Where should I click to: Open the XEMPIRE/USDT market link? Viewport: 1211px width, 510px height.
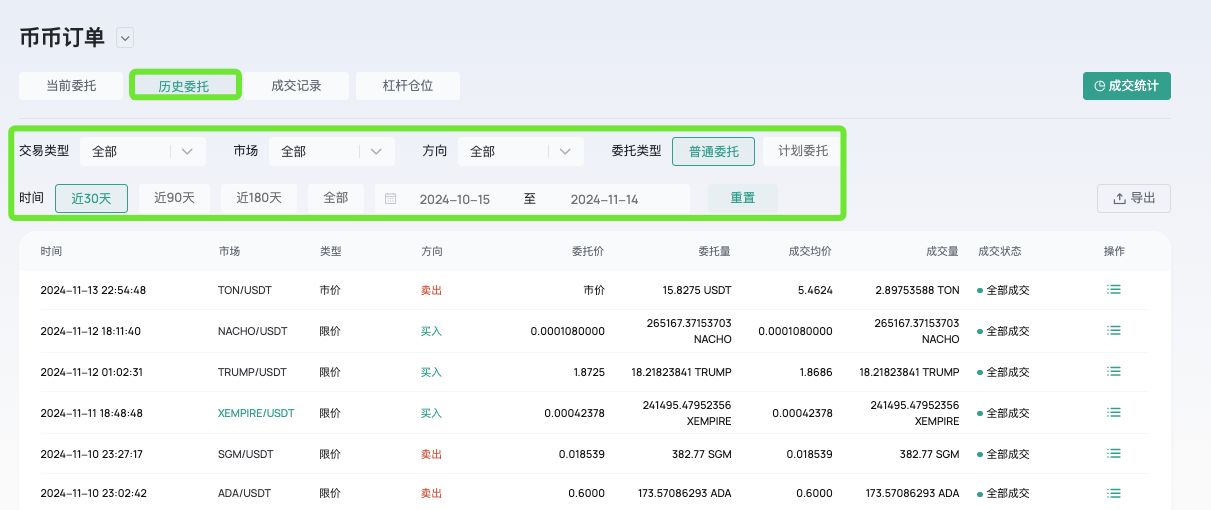[x=256, y=412]
